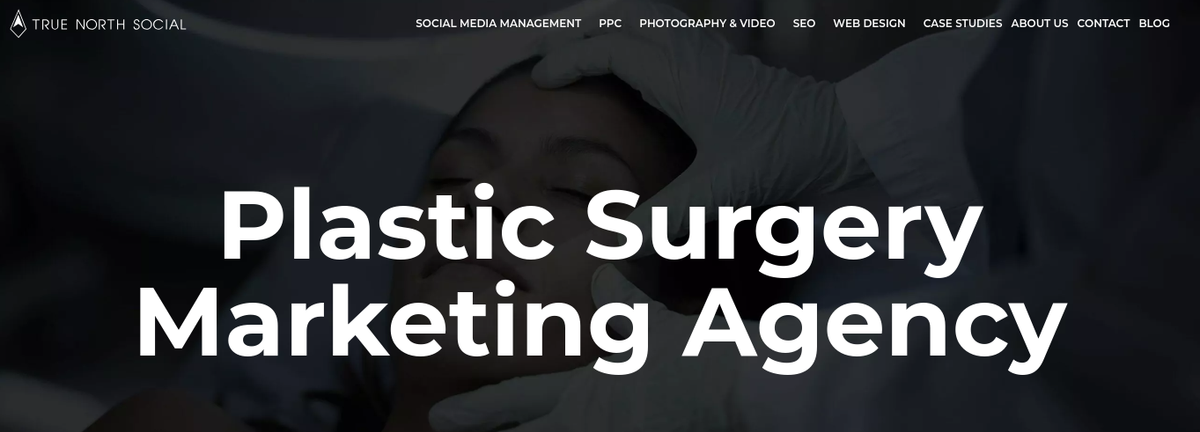
Task: View the Case Studies page
Action: point(962,23)
